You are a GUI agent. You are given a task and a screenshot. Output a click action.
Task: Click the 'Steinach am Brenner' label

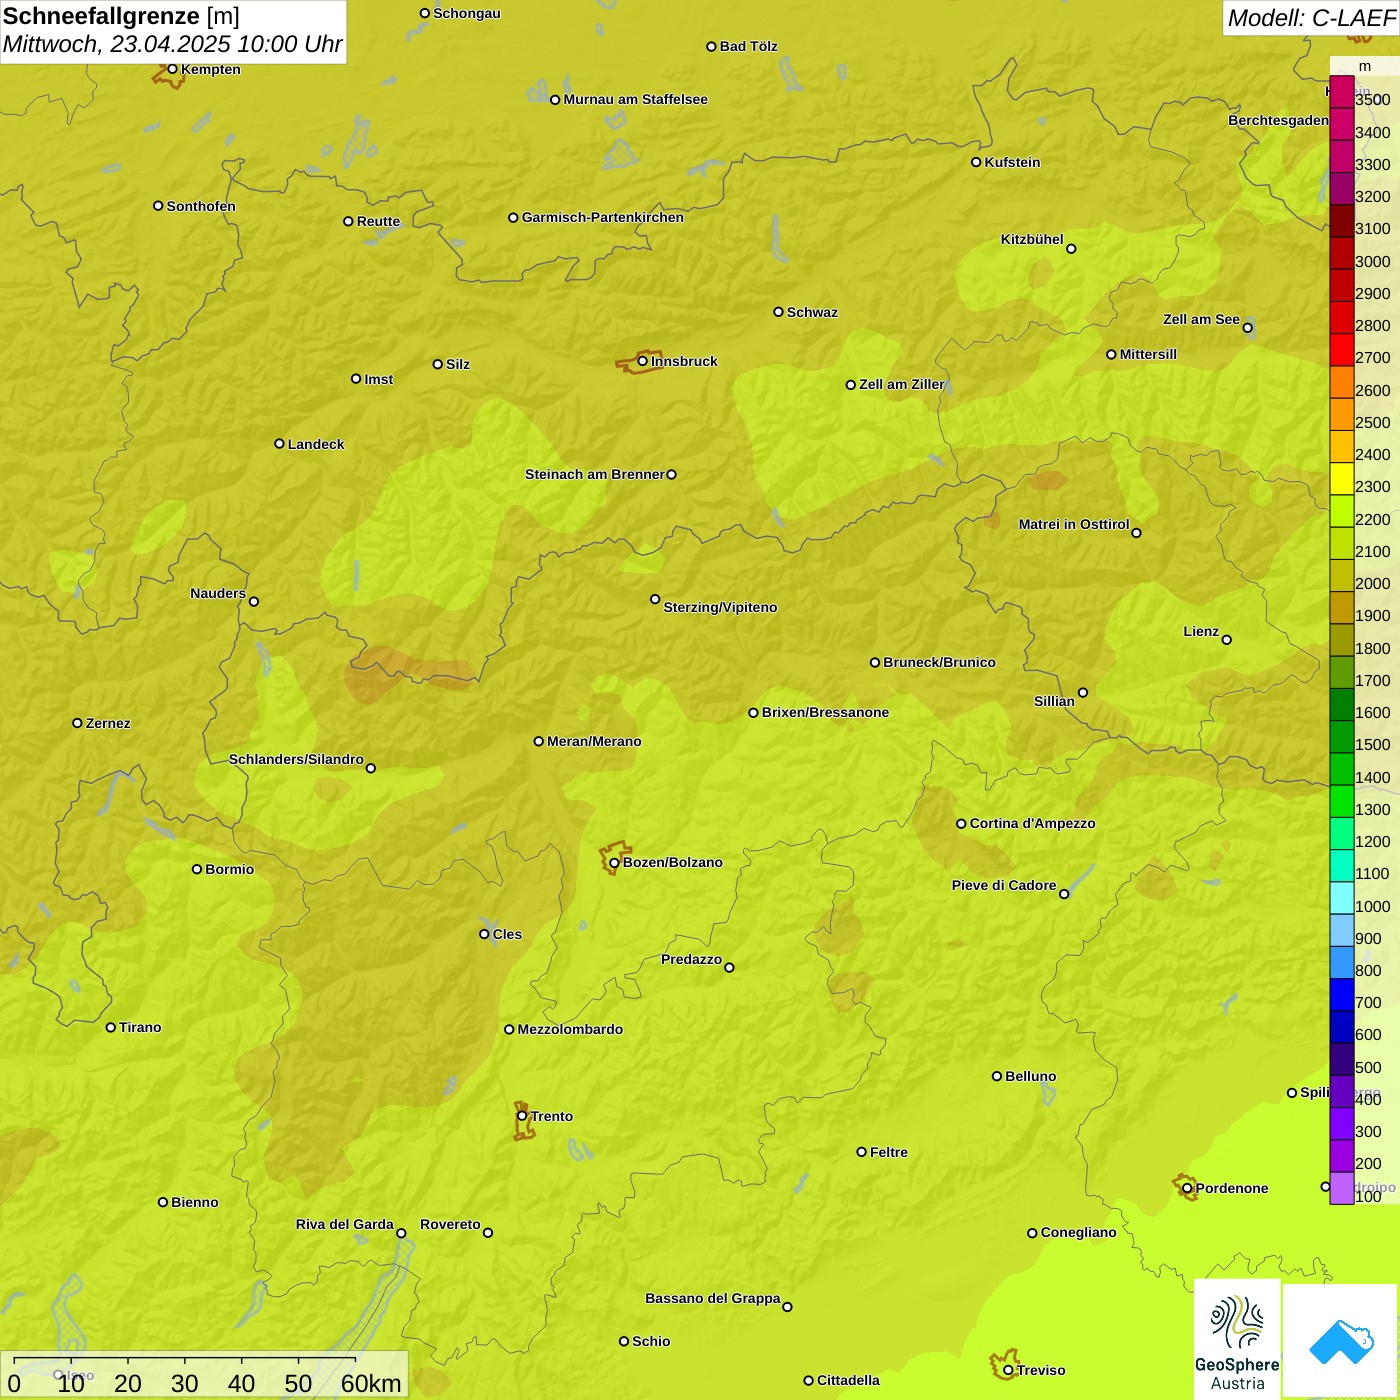coord(595,474)
